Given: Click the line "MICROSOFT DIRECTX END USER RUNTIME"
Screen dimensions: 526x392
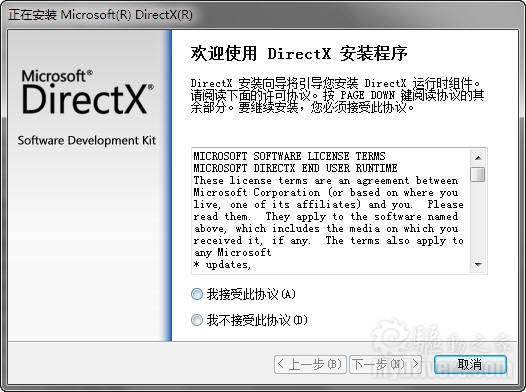Looking at the screenshot, I should coord(295,168).
